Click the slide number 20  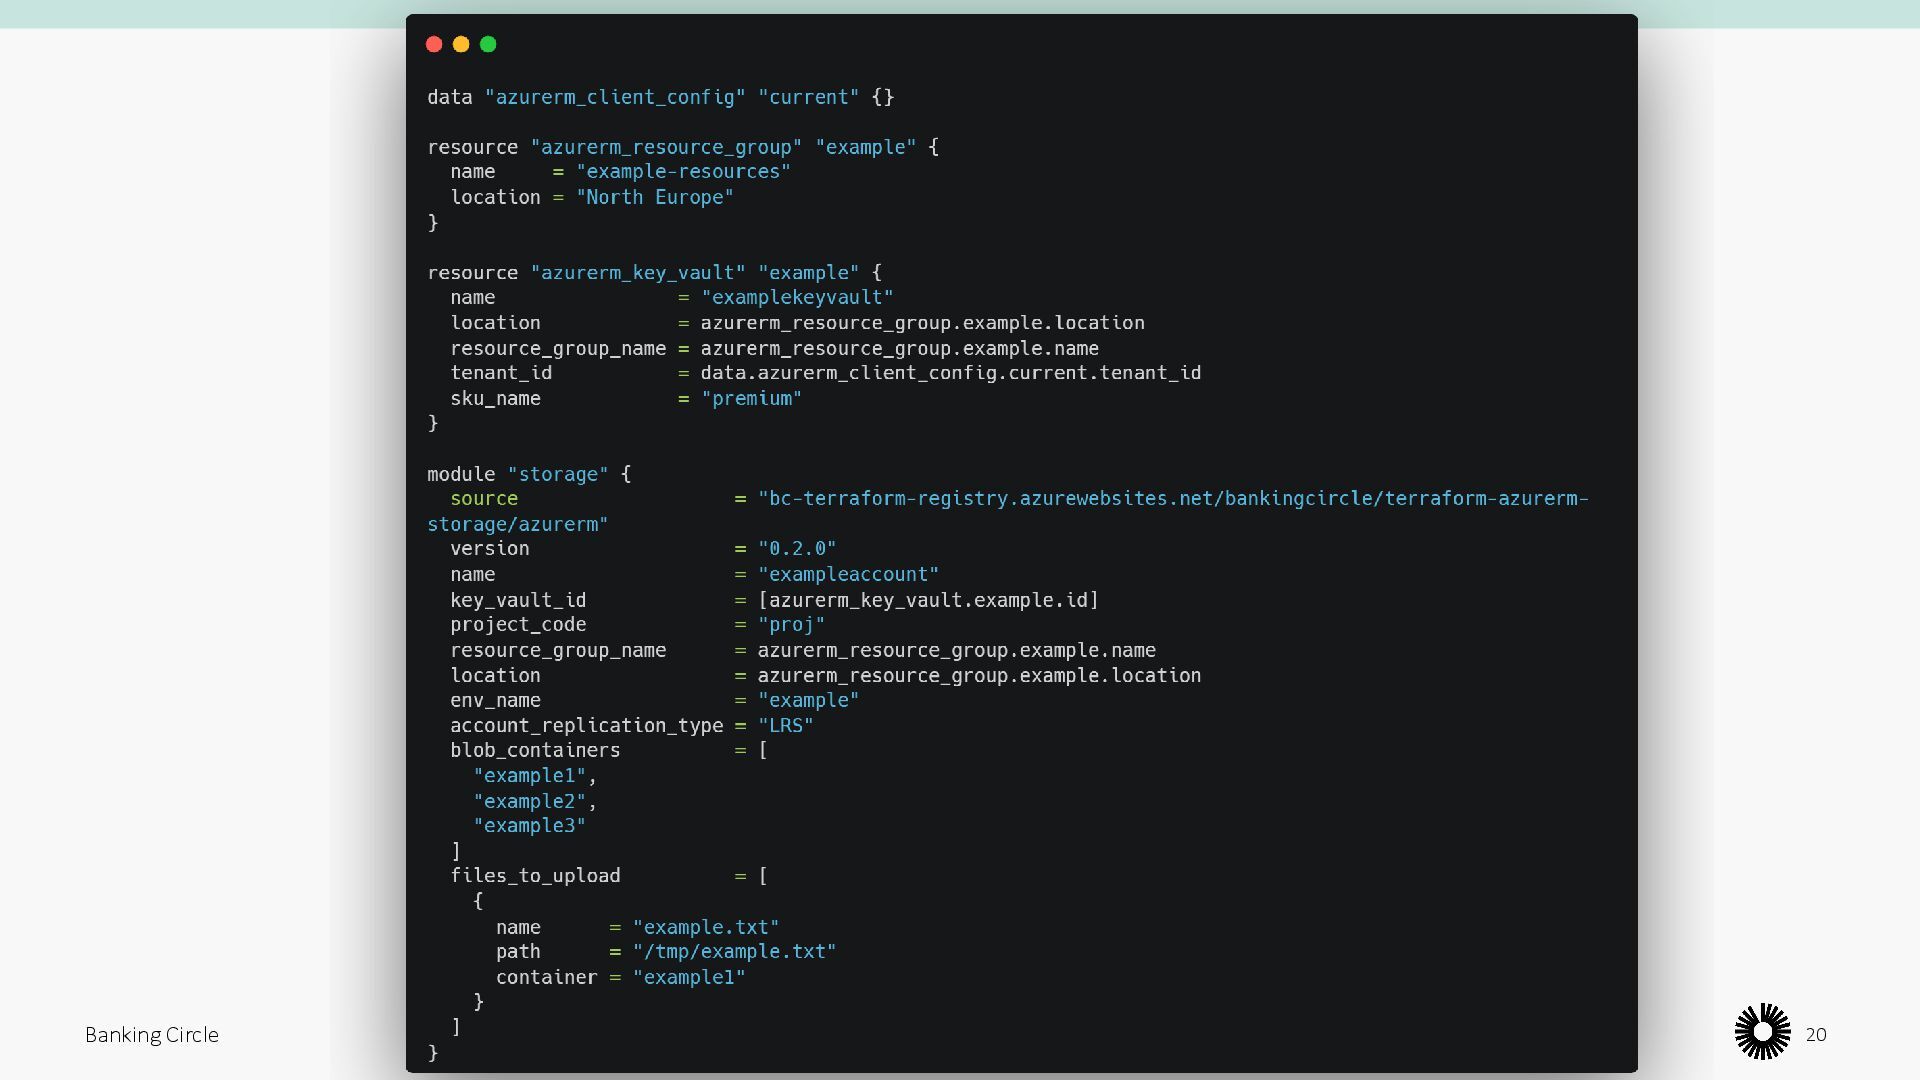(x=1816, y=1035)
